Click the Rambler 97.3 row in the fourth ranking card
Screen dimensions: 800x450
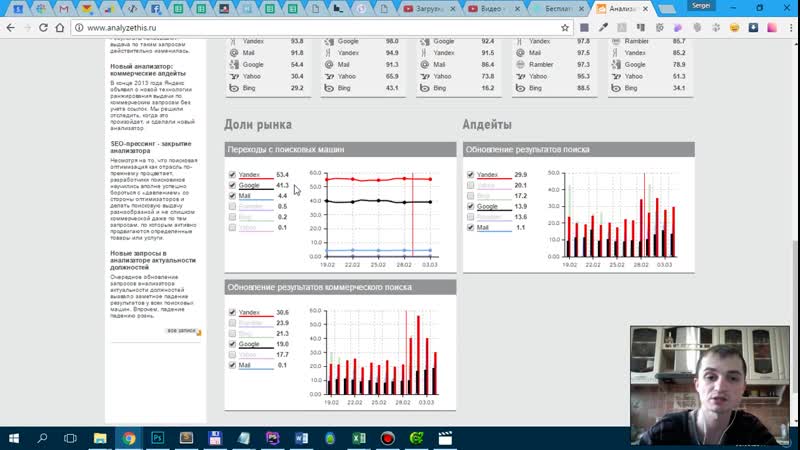554,64
